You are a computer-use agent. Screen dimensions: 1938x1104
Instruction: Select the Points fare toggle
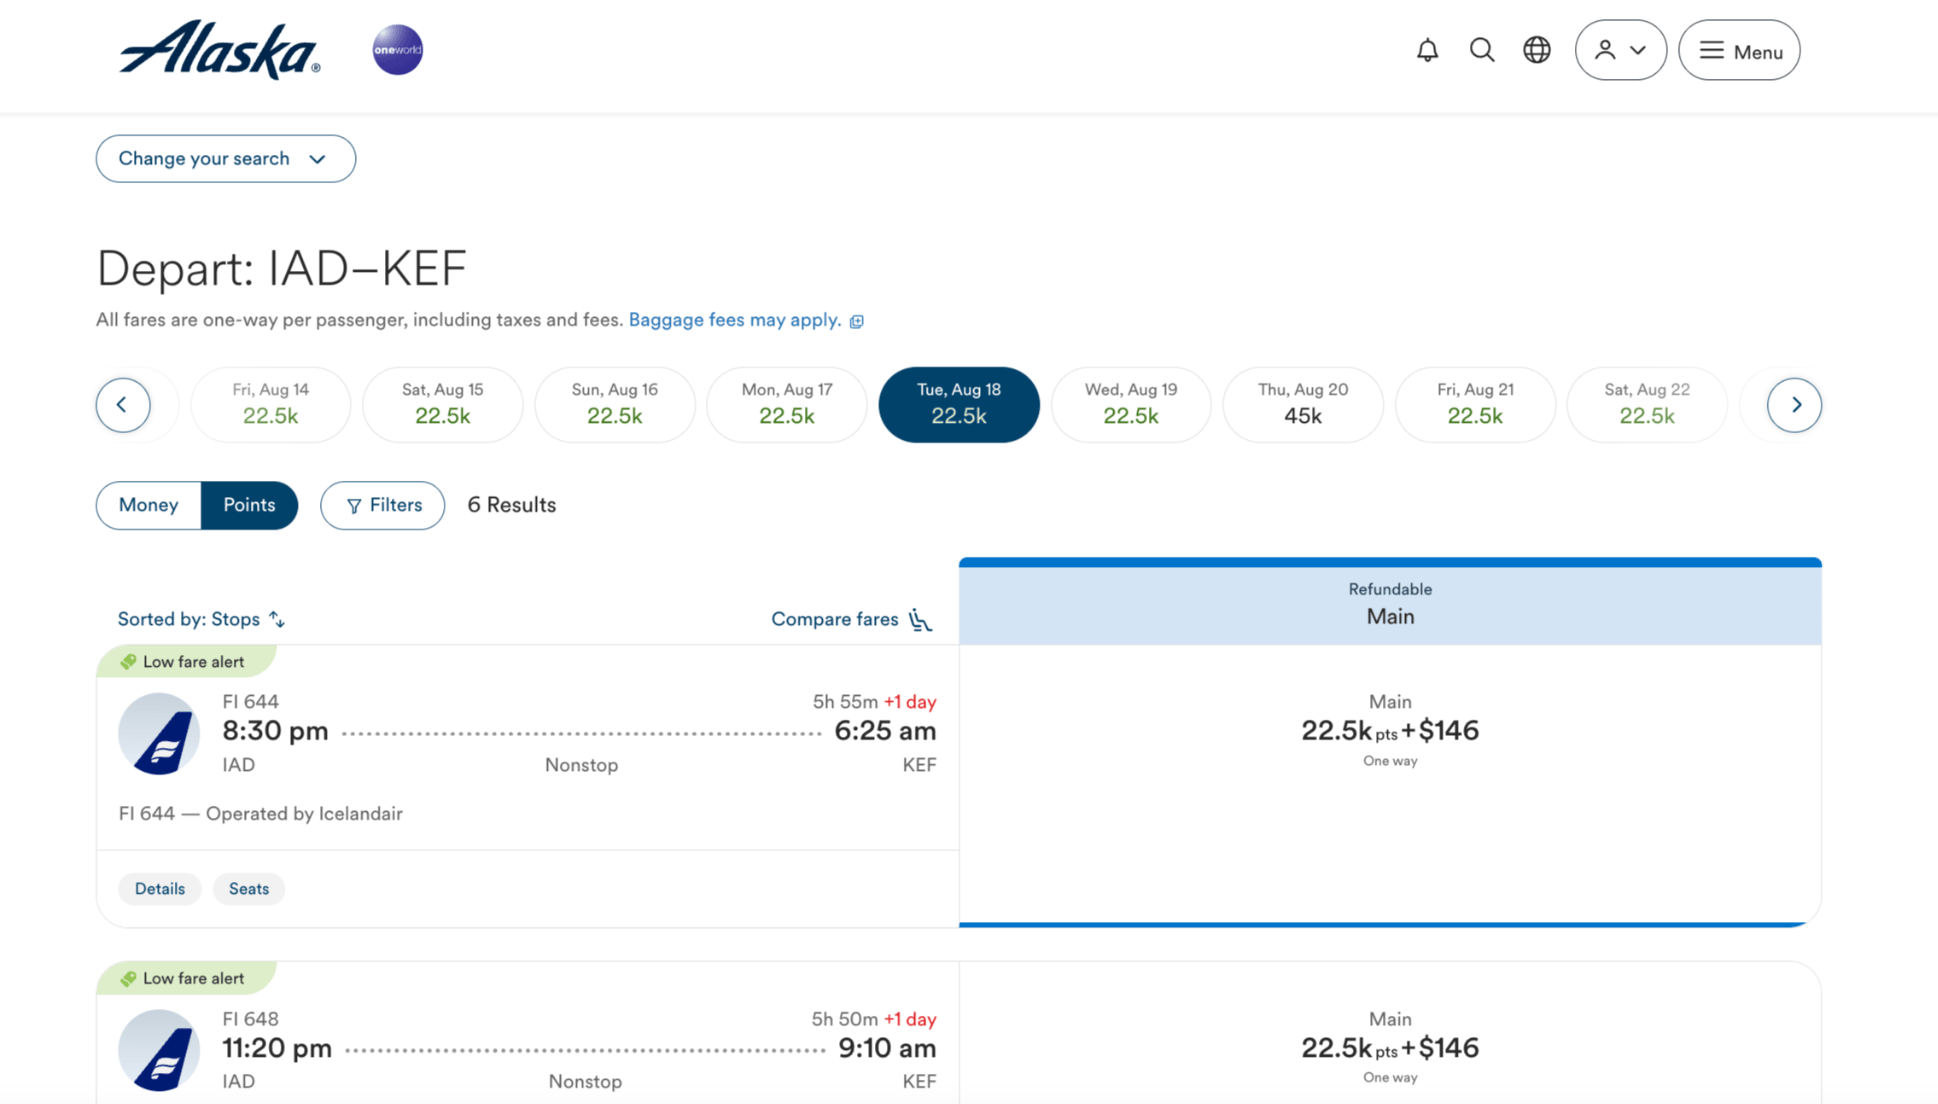[249, 505]
